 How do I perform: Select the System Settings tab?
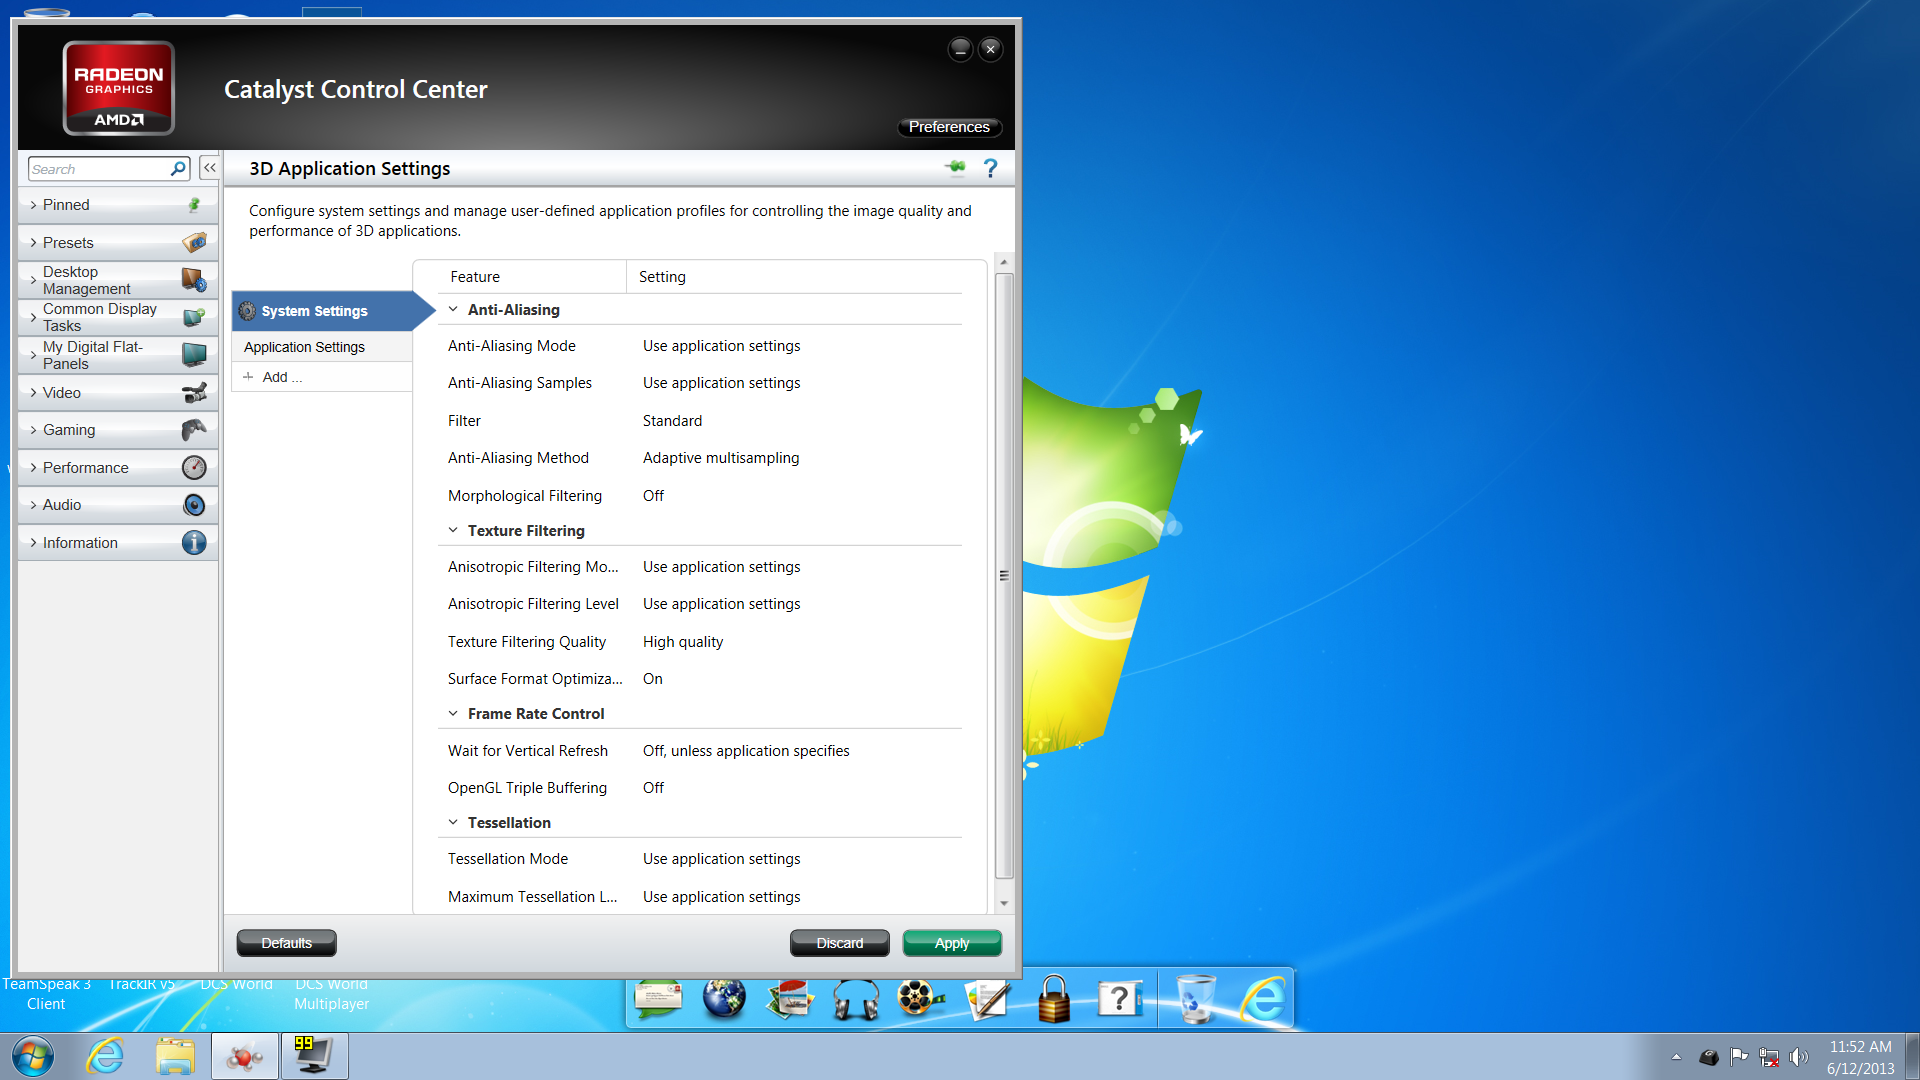pos(322,311)
